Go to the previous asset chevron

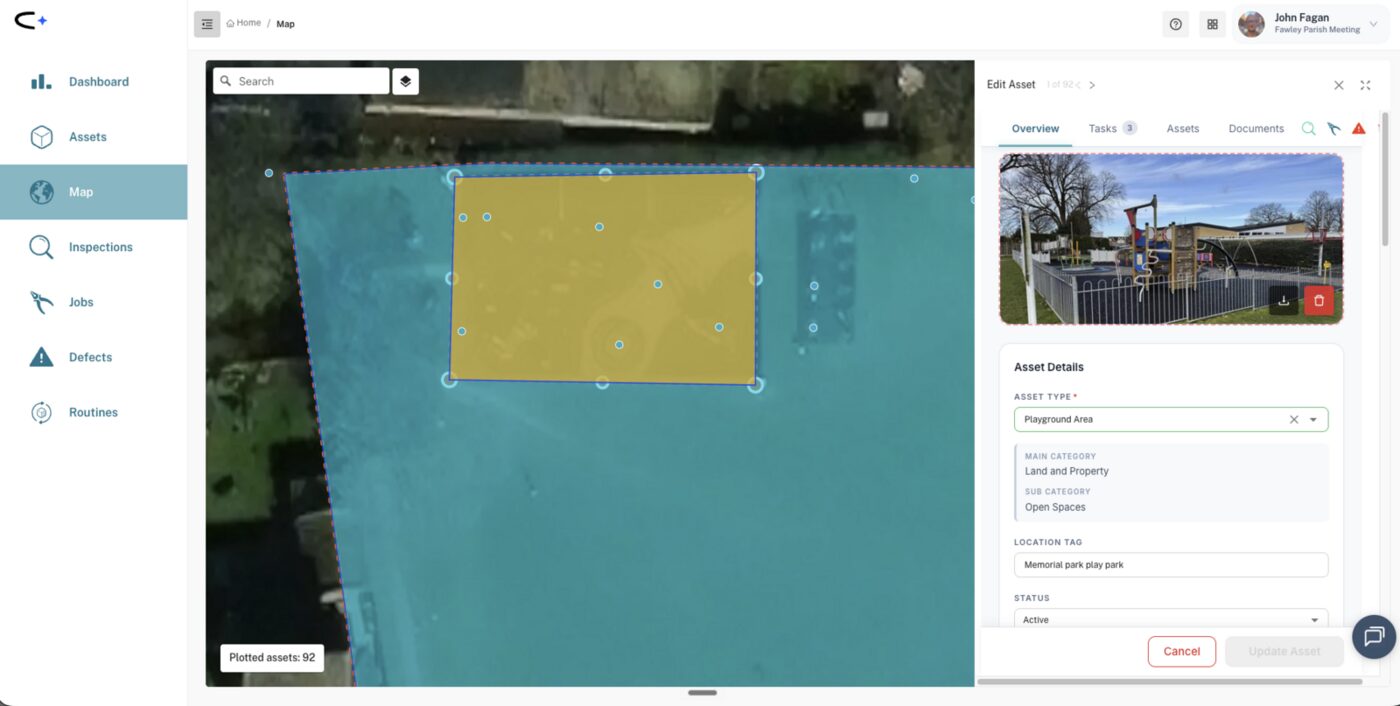(1078, 85)
